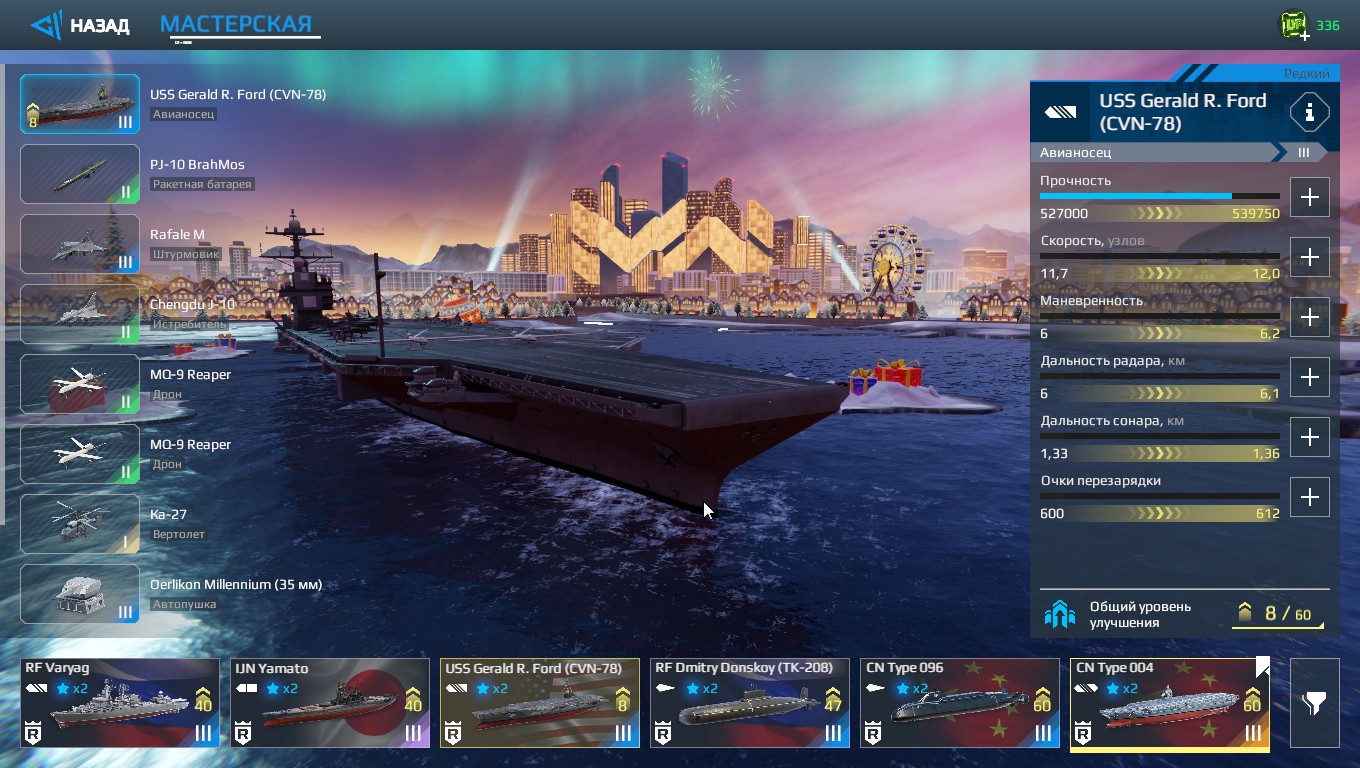Upgrade Дальность сонара with its plus button

click(x=1309, y=437)
